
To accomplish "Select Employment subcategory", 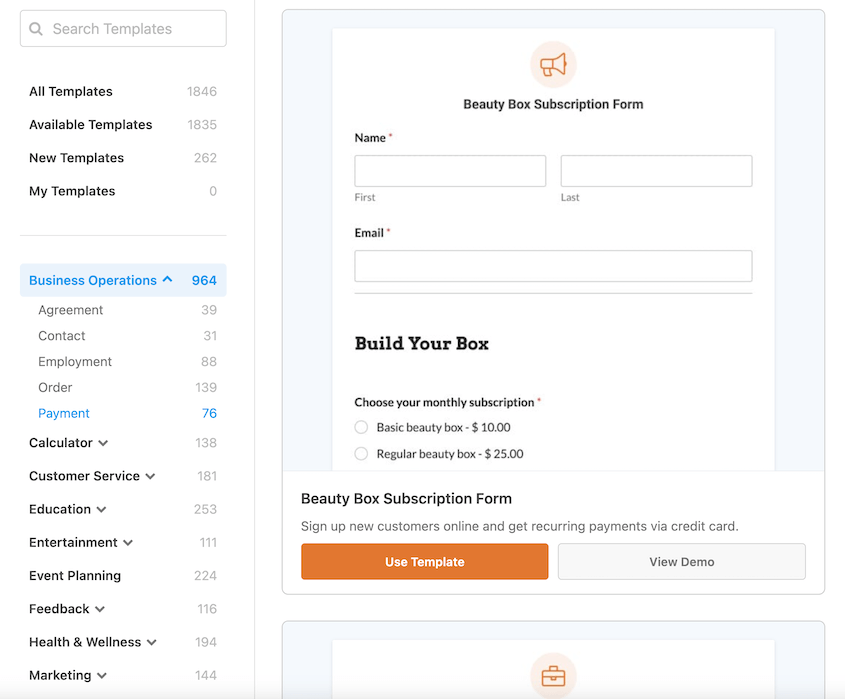I will [75, 362].
